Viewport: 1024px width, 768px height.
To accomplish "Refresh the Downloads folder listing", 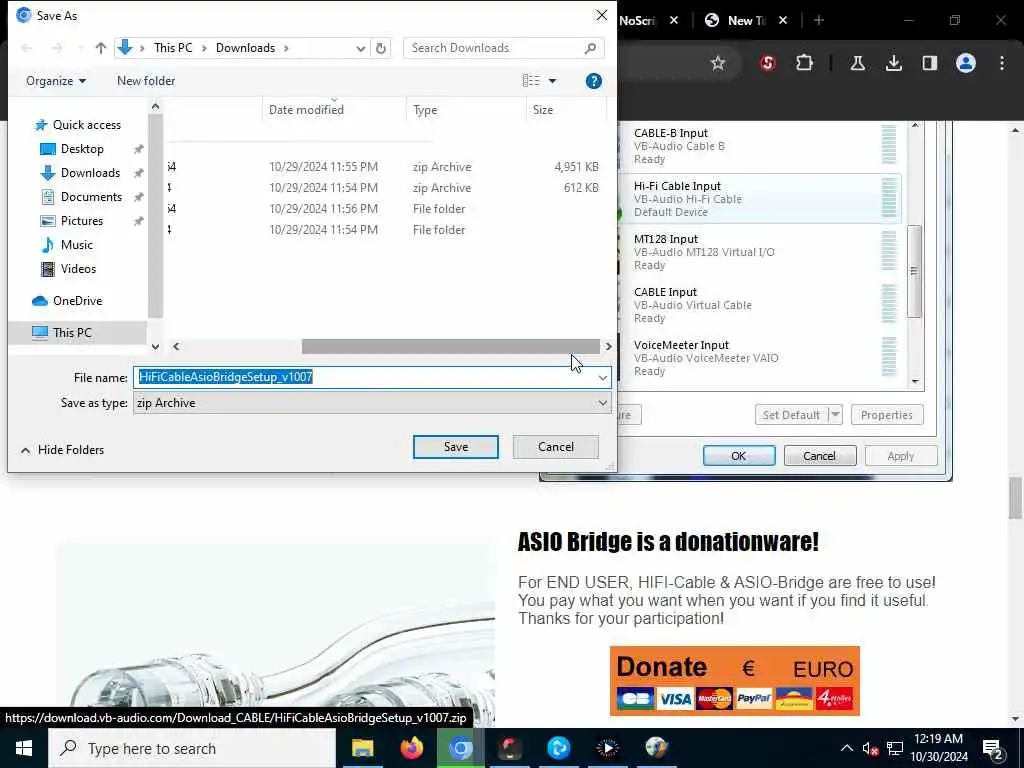I will (x=381, y=48).
